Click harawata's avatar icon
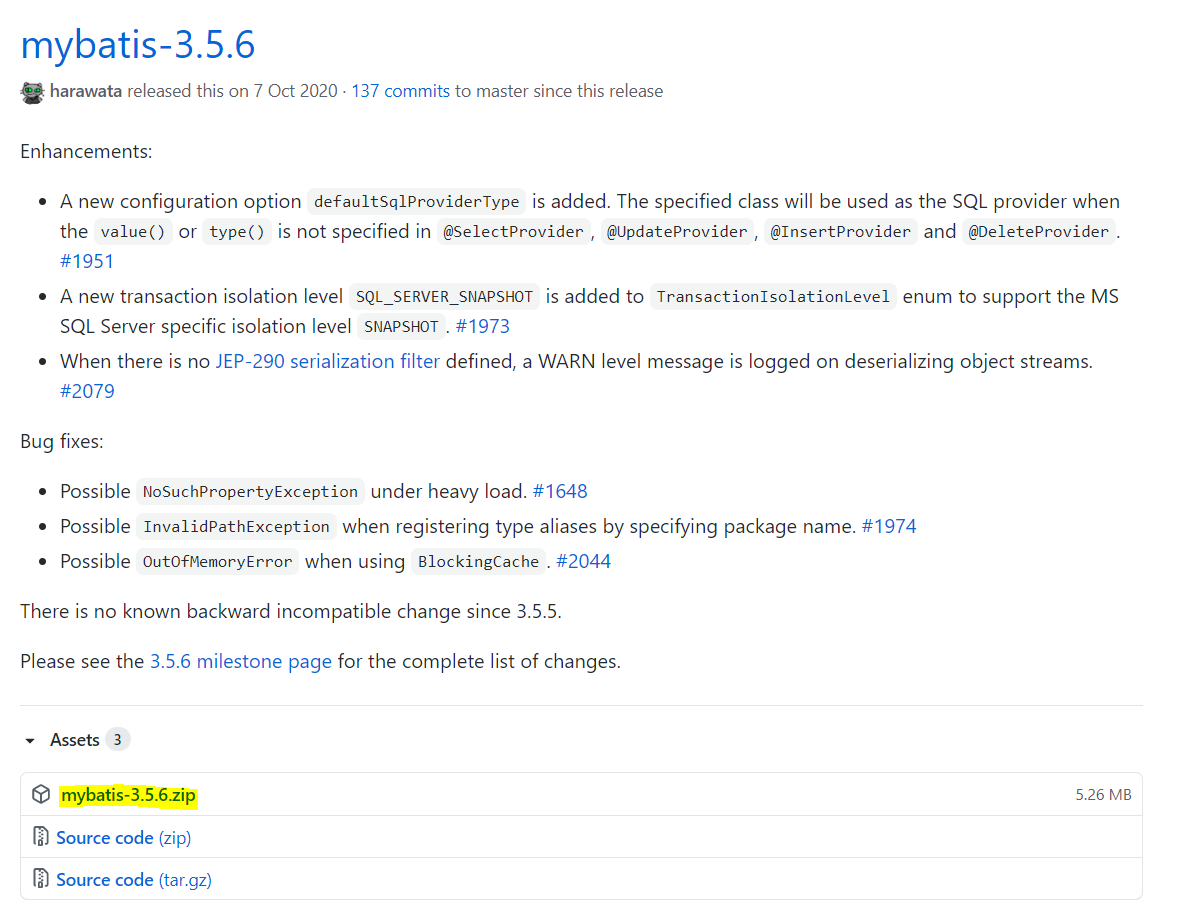Image resolution: width=1194 pixels, height=910 pixels. (32, 92)
